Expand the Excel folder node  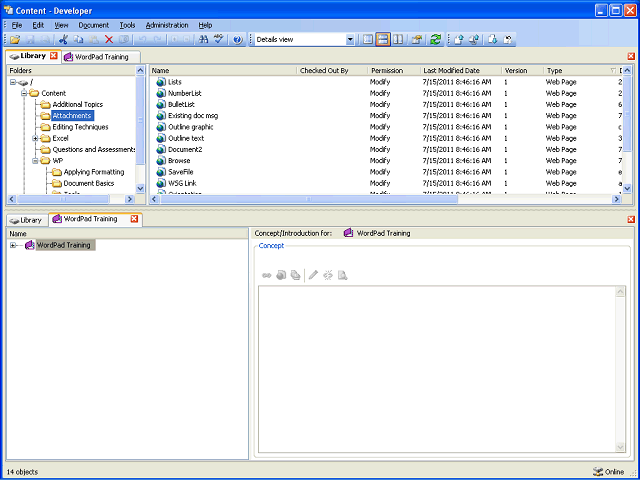point(35,138)
